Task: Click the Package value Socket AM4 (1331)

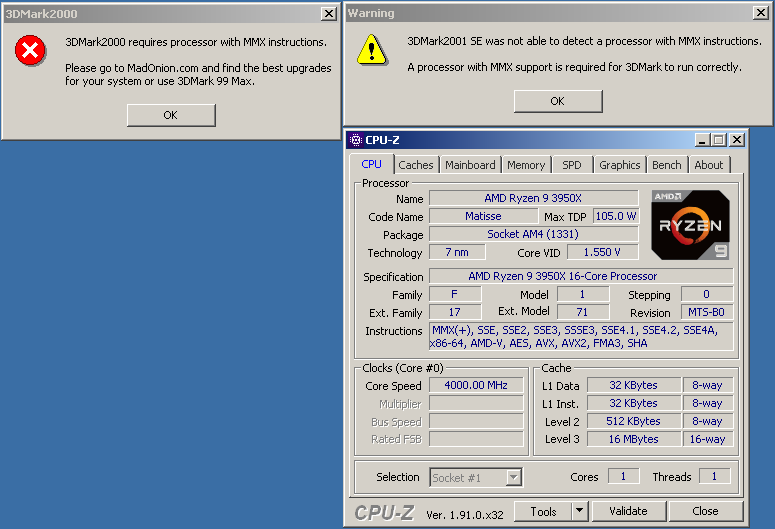Action: tap(533, 234)
